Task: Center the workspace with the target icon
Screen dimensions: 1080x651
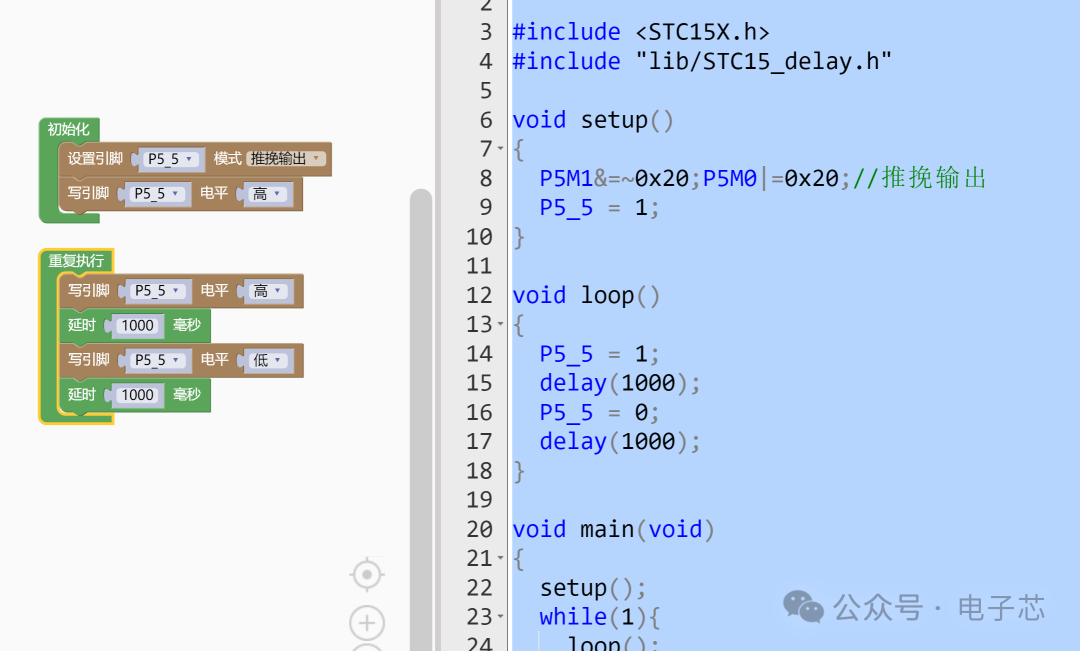Action: [x=367, y=574]
